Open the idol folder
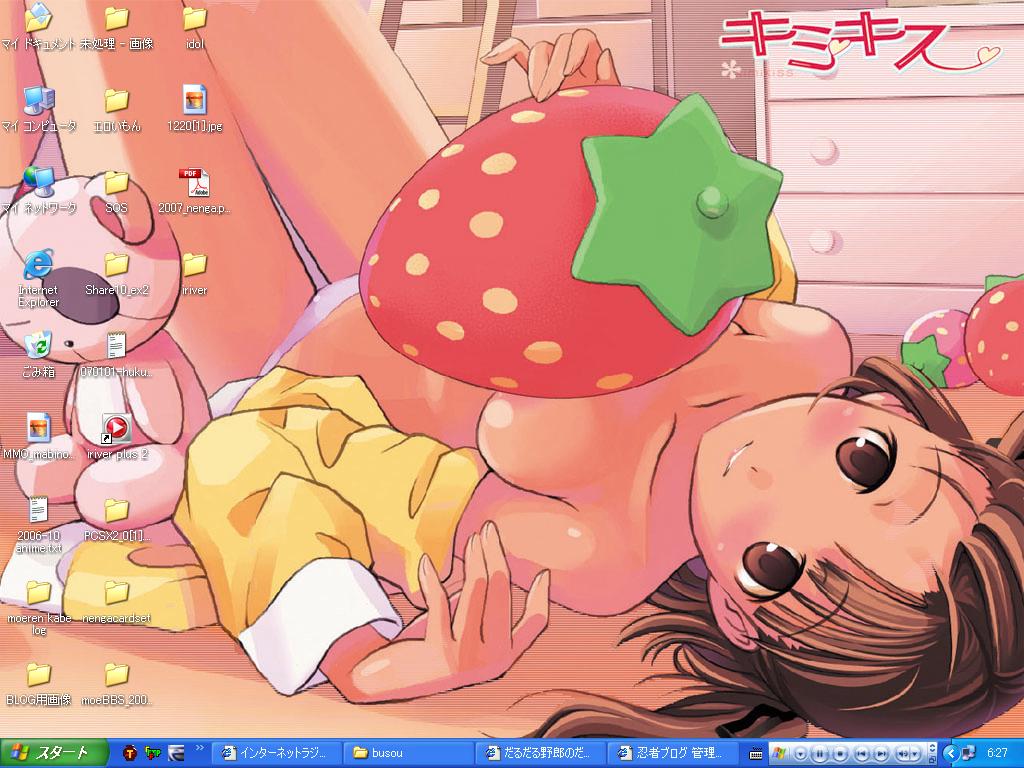Viewport: 1024px width, 768px height. 195,27
